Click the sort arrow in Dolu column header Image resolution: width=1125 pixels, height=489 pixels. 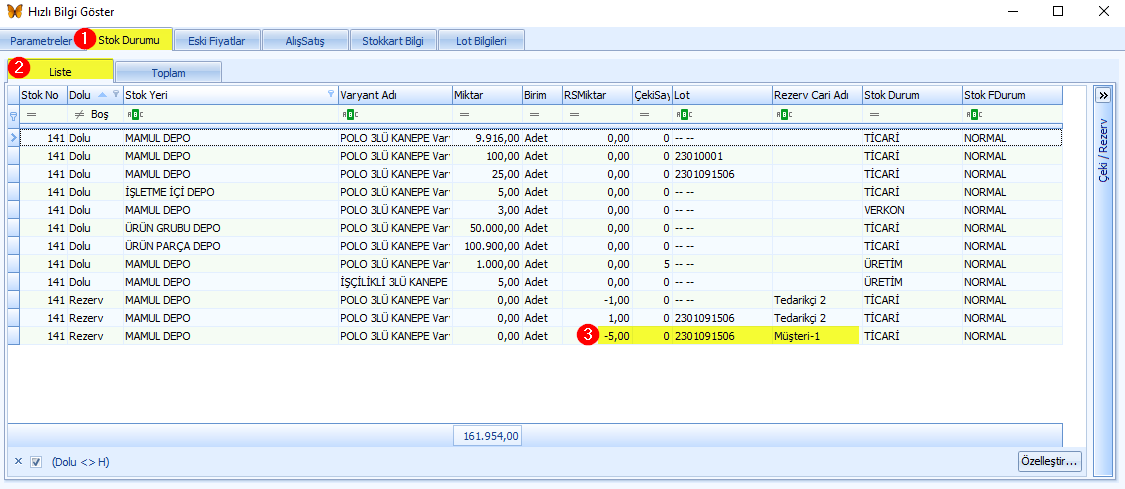[x=102, y=94]
